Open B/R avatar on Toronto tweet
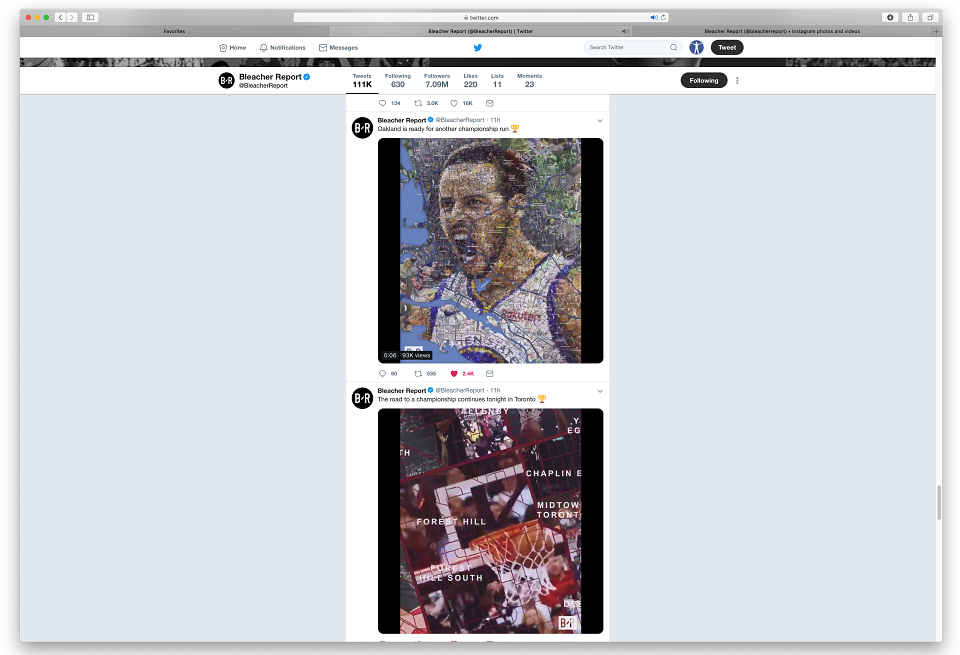Viewport: 960px width, 655px height. [x=362, y=398]
